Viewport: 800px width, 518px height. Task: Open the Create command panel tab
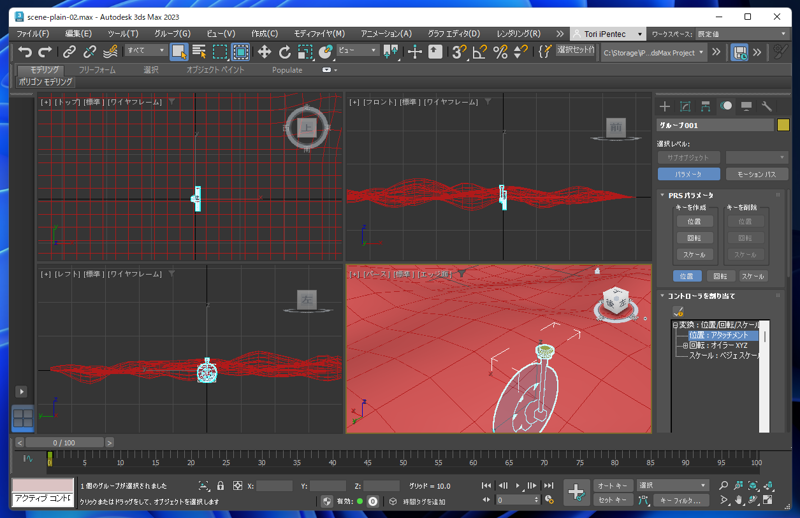(x=664, y=106)
